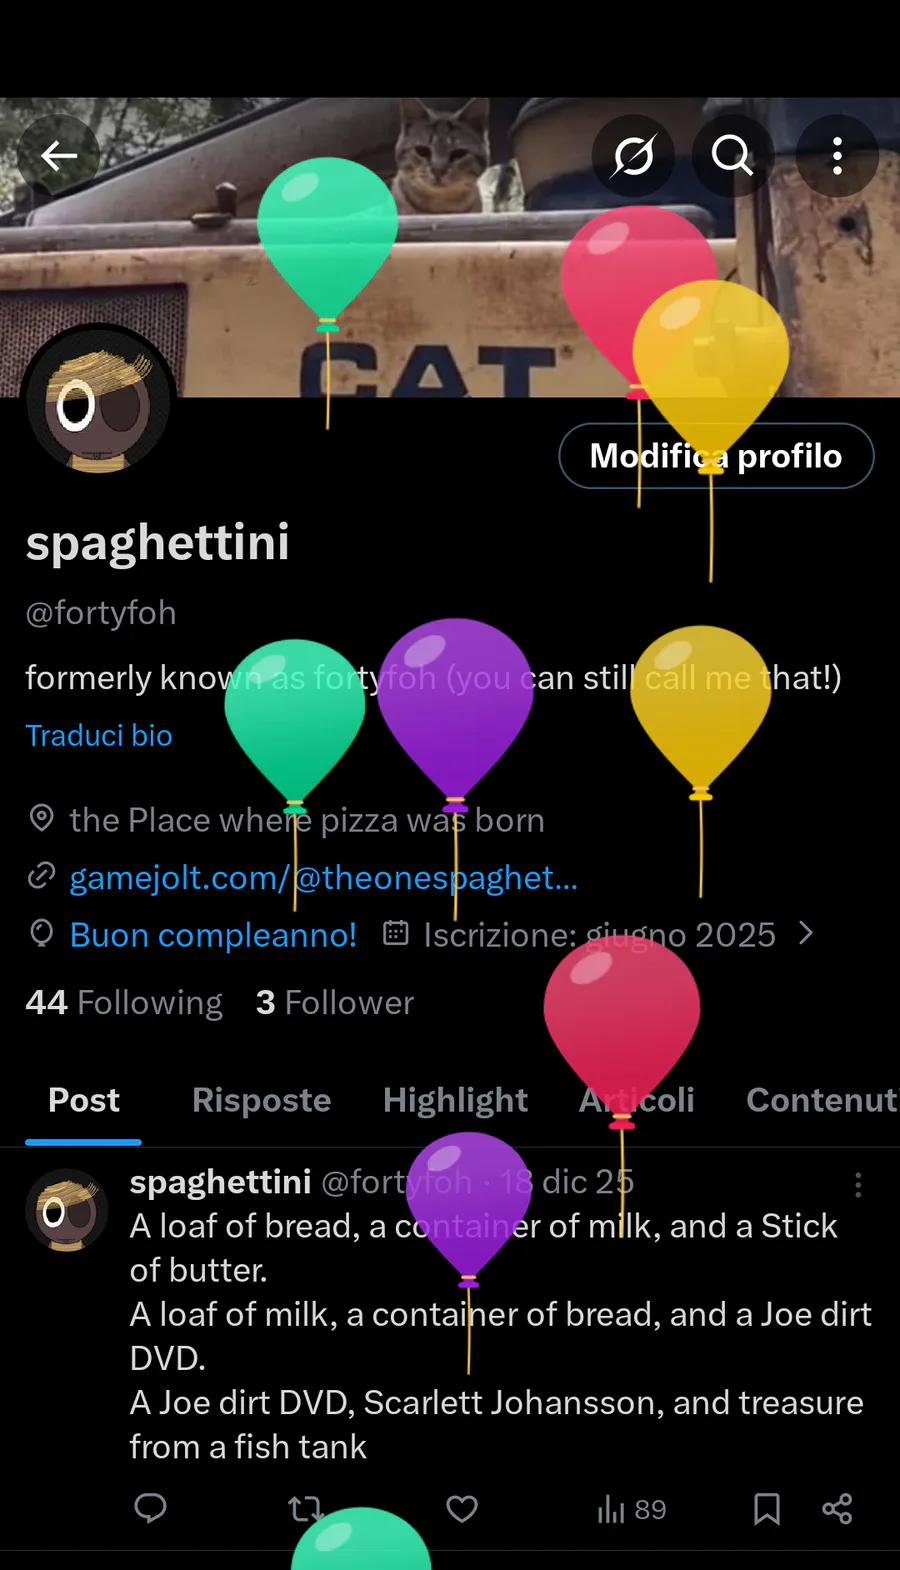Open the three-dot profile options menu

point(837,156)
